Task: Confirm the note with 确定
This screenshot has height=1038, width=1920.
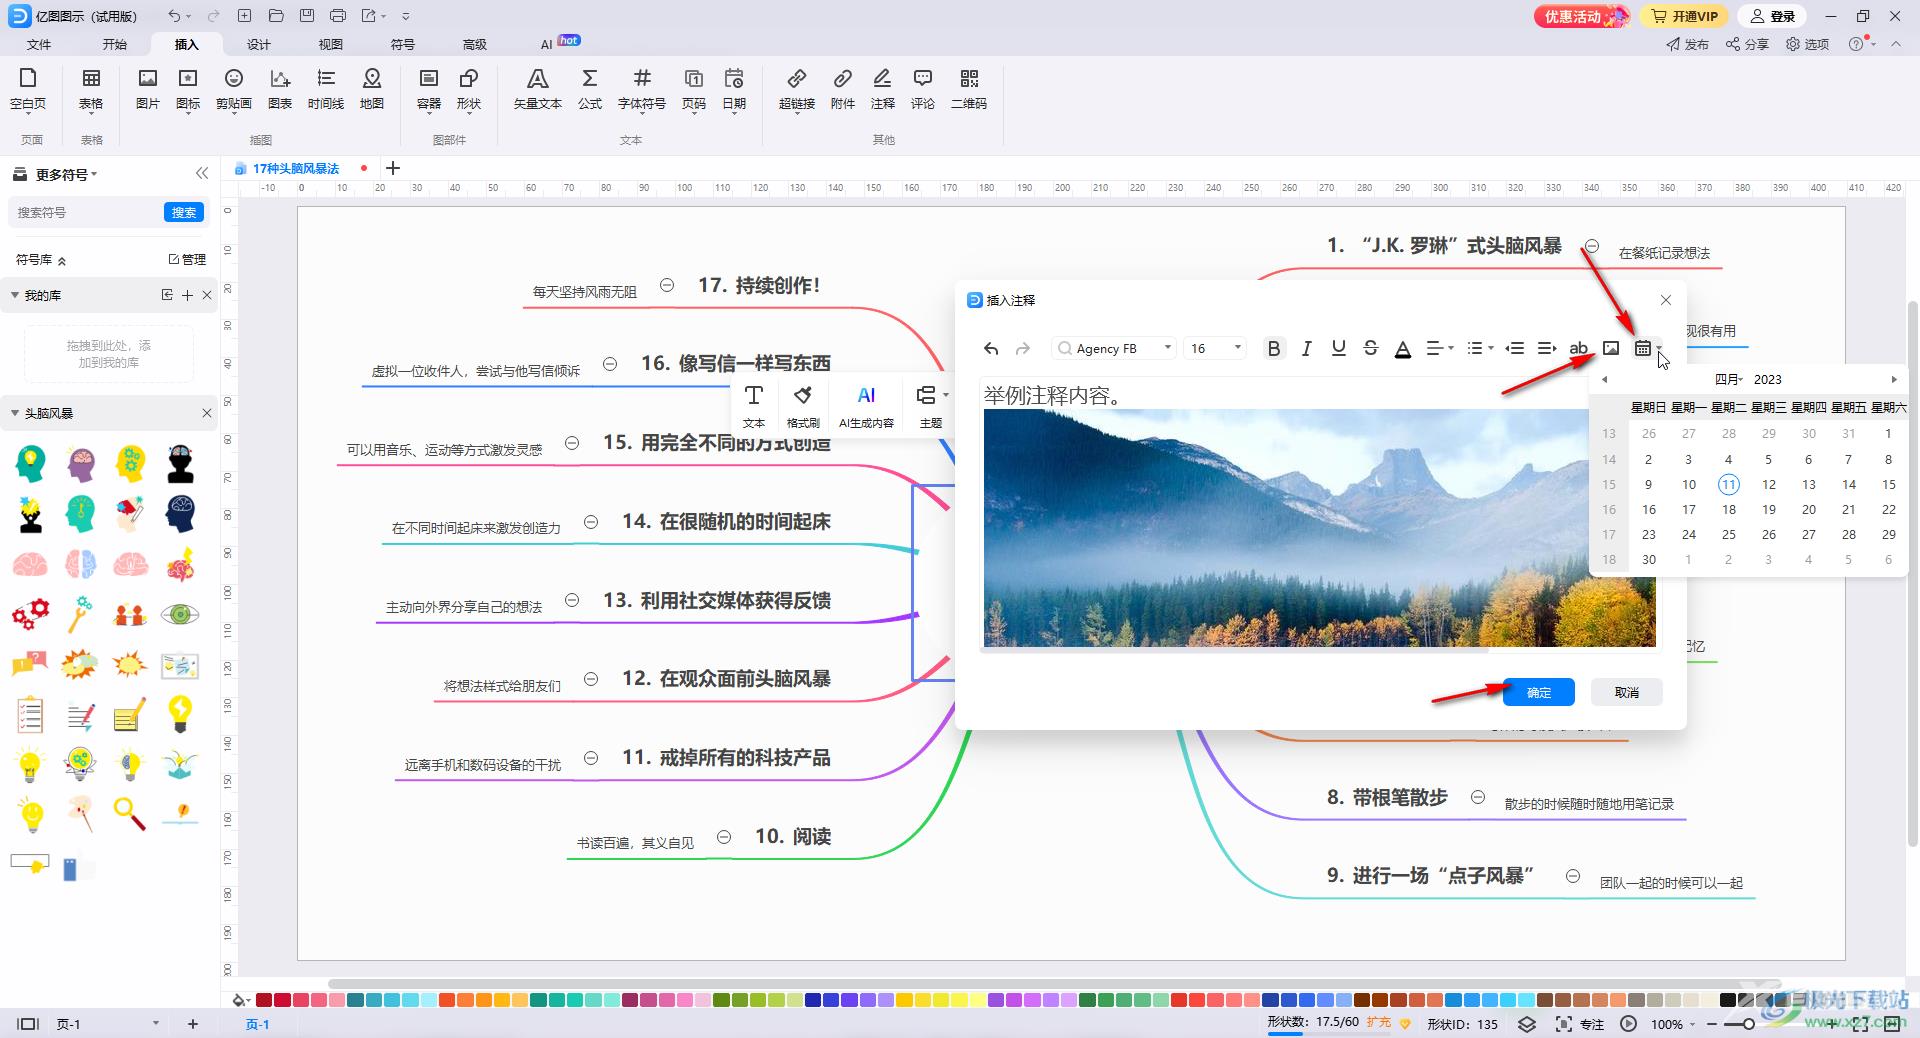Action: (x=1539, y=692)
